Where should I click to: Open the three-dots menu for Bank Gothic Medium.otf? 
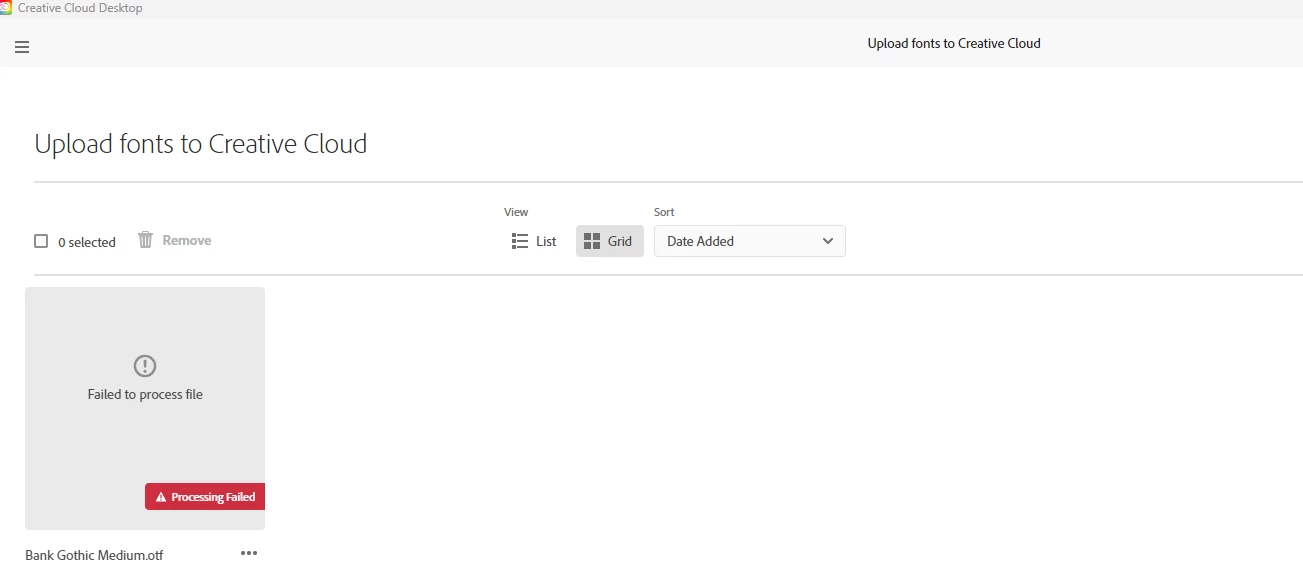click(249, 553)
